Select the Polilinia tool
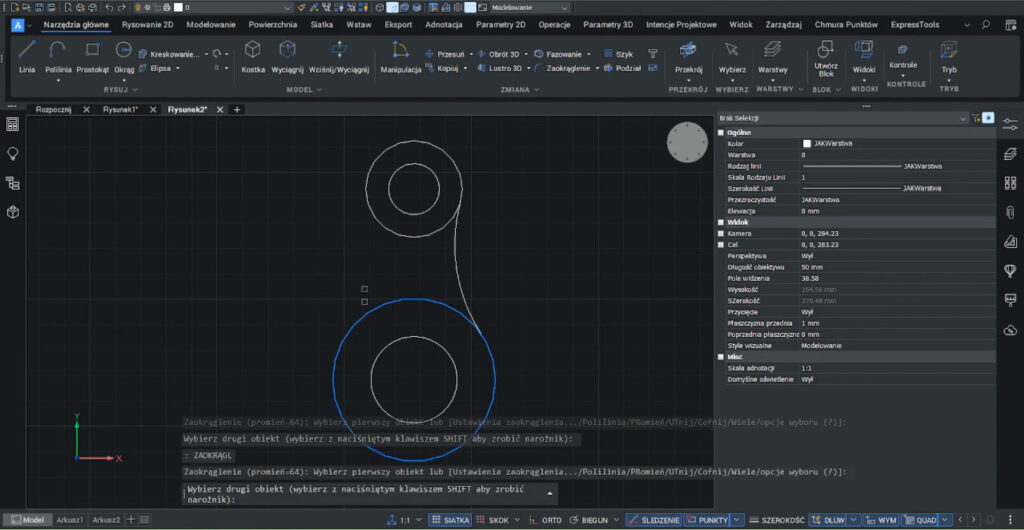The width and height of the screenshot is (1024, 530). click(58, 57)
